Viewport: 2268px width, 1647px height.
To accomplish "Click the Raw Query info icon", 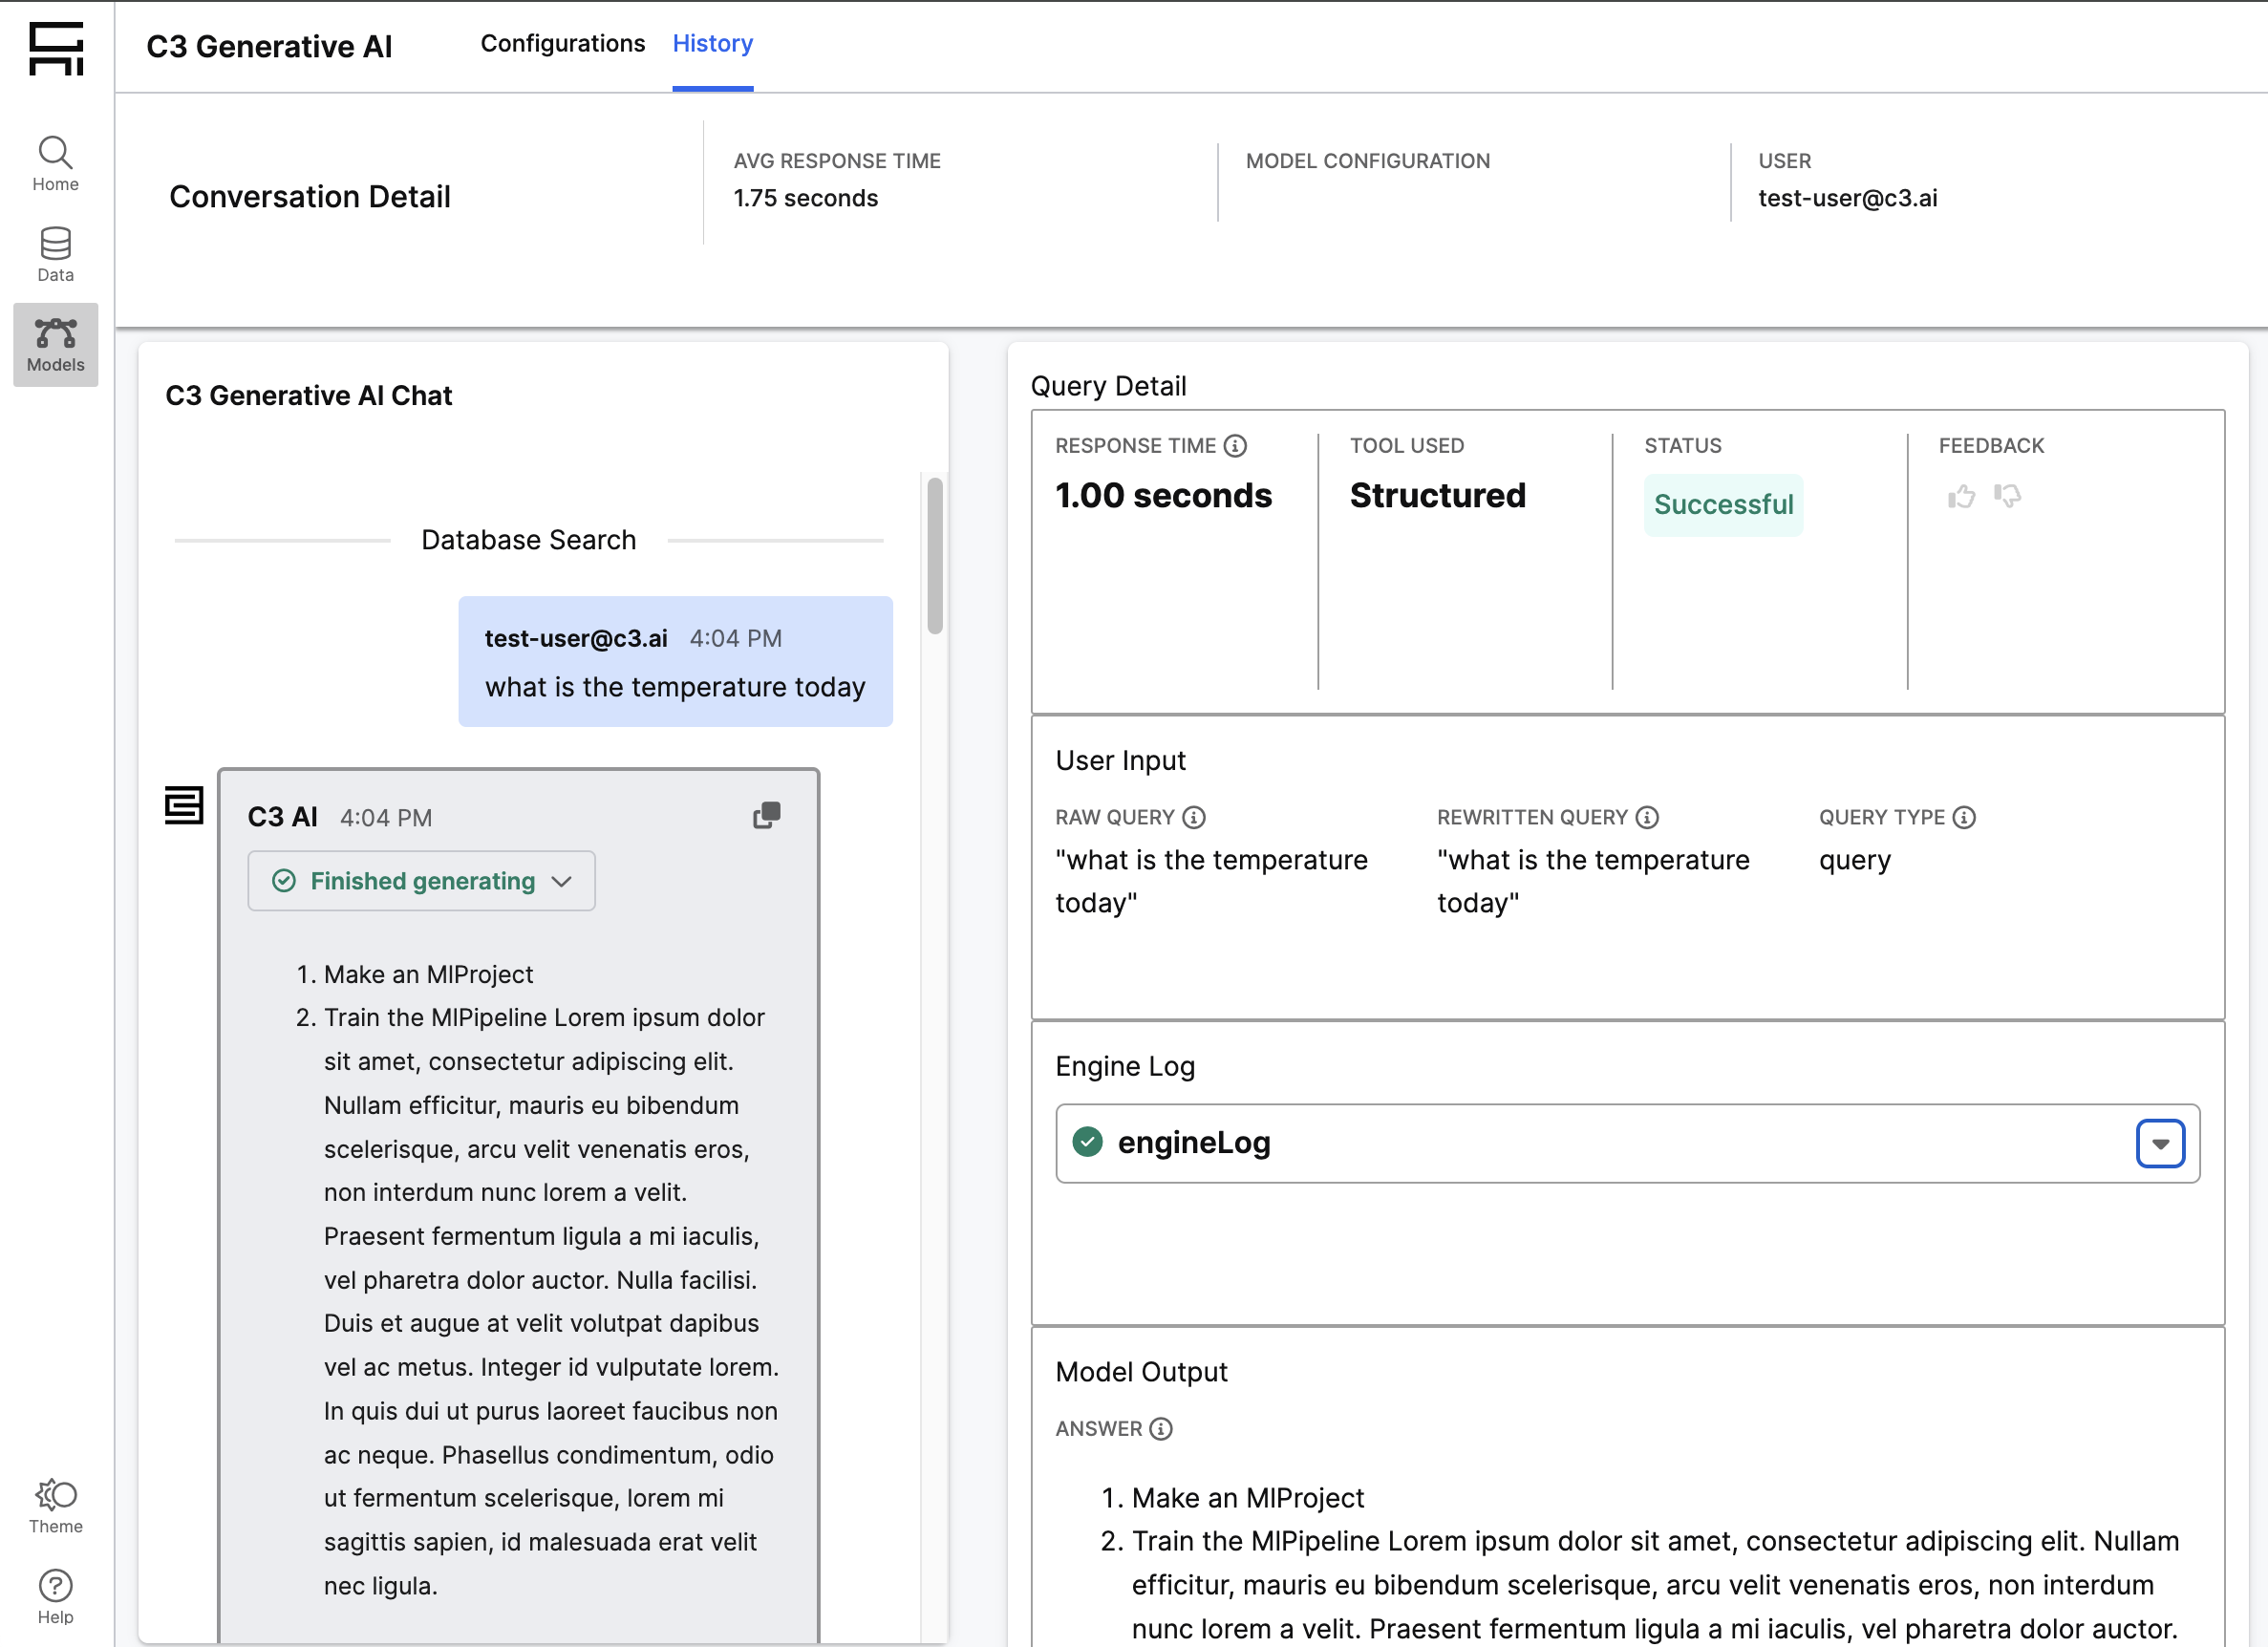I will click(x=1194, y=818).
